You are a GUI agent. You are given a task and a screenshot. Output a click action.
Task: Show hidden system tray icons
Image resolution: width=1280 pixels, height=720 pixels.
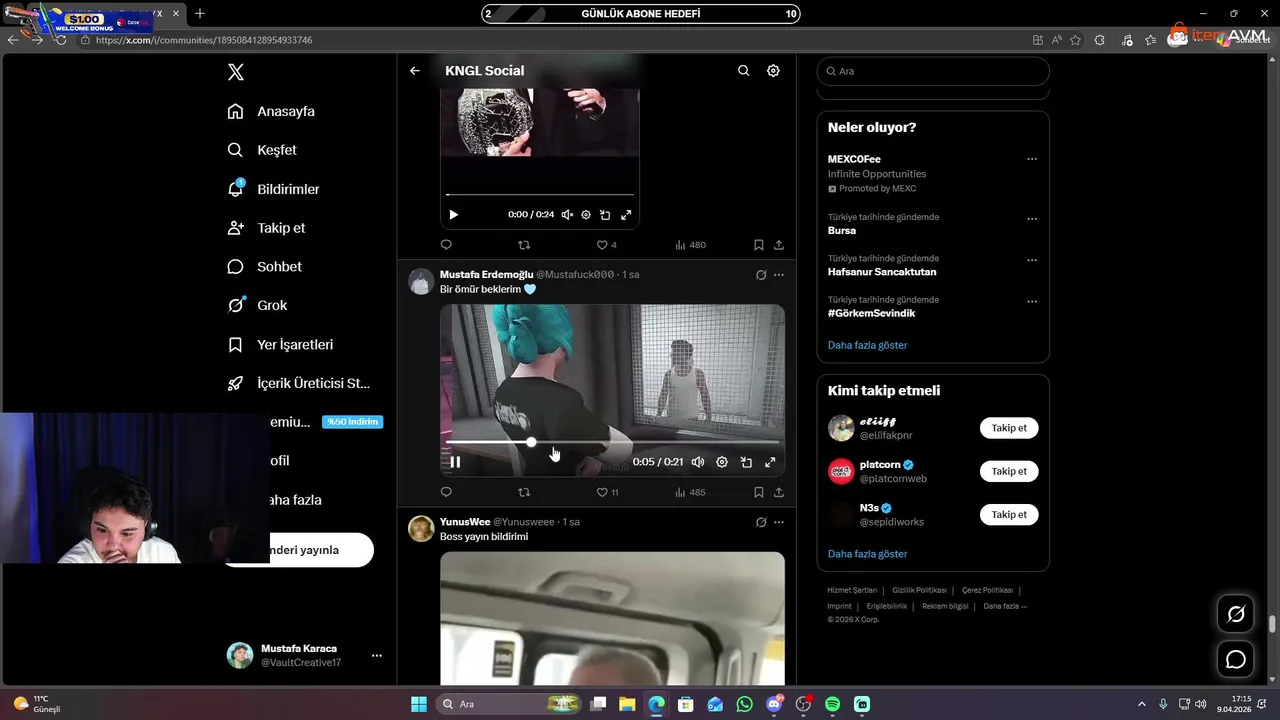[x=1141, y=704]
